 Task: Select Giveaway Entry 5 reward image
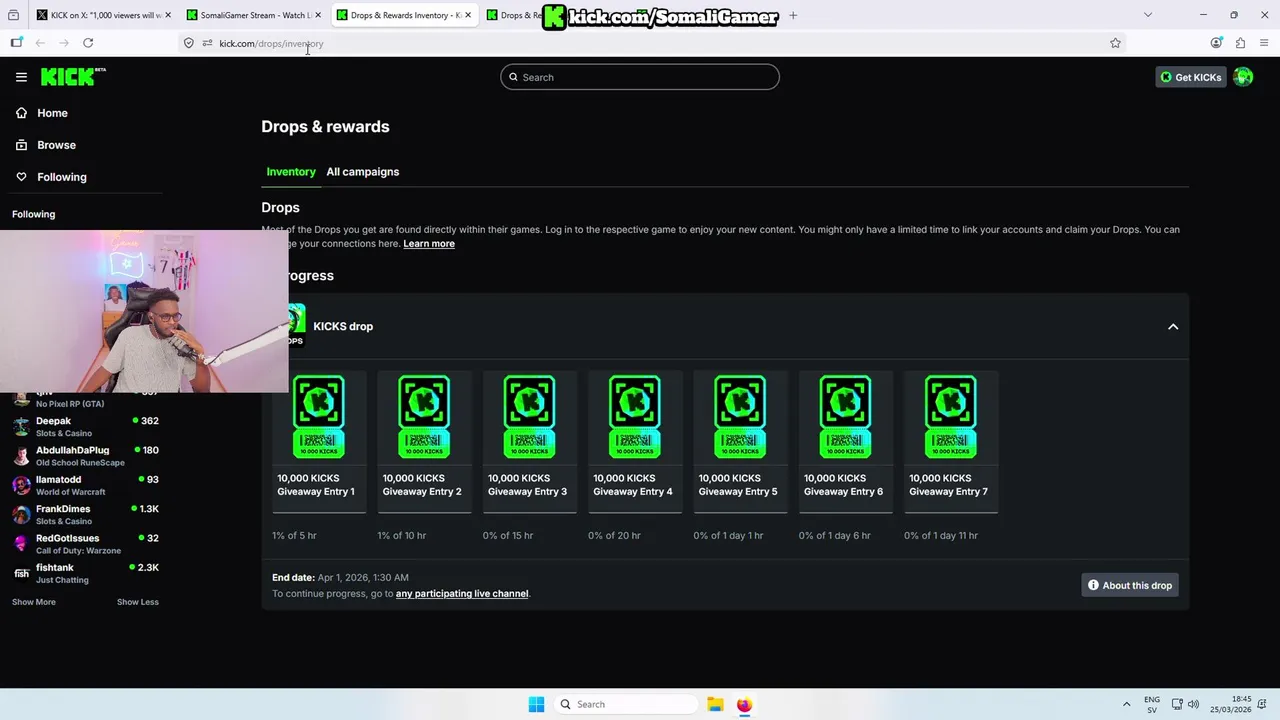tap(740, 417)
